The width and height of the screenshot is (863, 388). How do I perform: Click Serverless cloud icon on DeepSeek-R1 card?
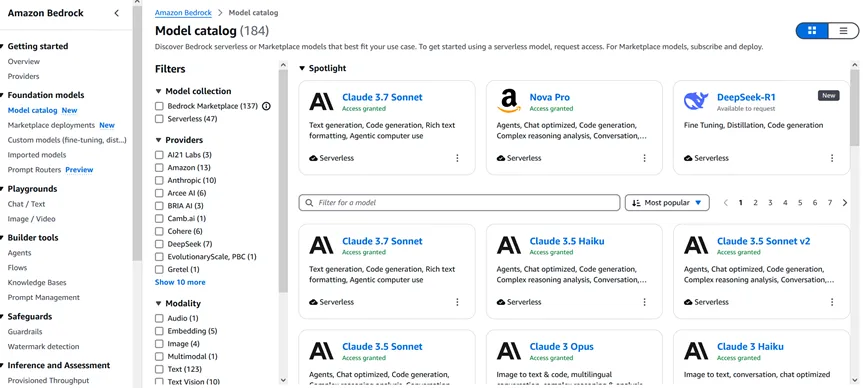688,159
